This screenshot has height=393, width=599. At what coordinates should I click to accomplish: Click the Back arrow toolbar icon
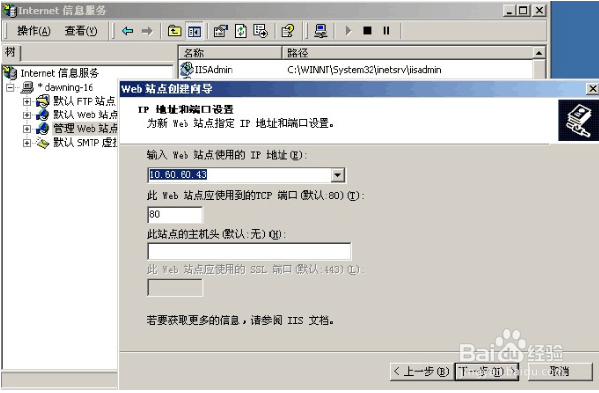[128, 31]
